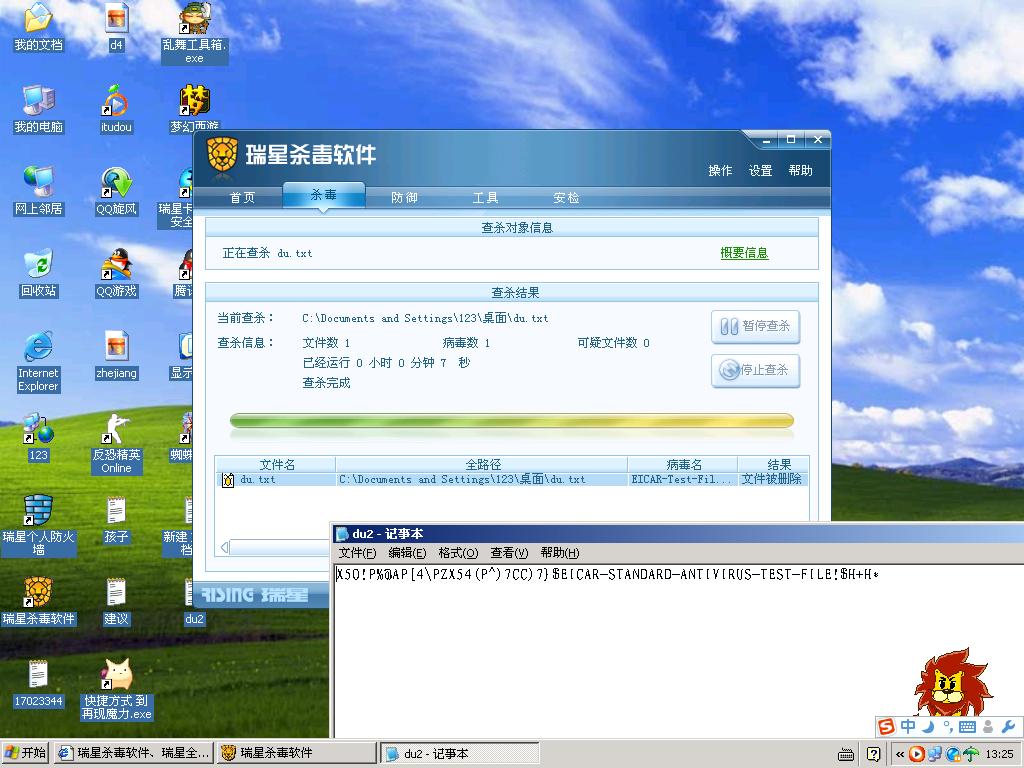Switch to du2 - 记事本 taskbar button
Viewport: 1024px width, 768px height.
pyautogui.click(x=460, y=753)
